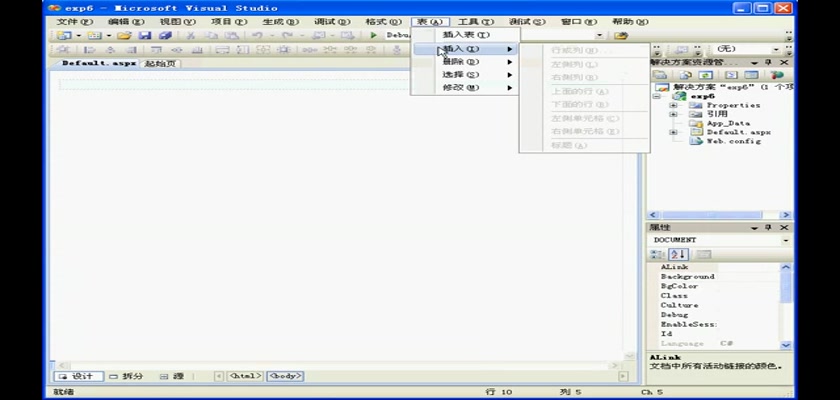Click the Save All toolbar icon
Screen dimensions: 840x400
(165, 35)
